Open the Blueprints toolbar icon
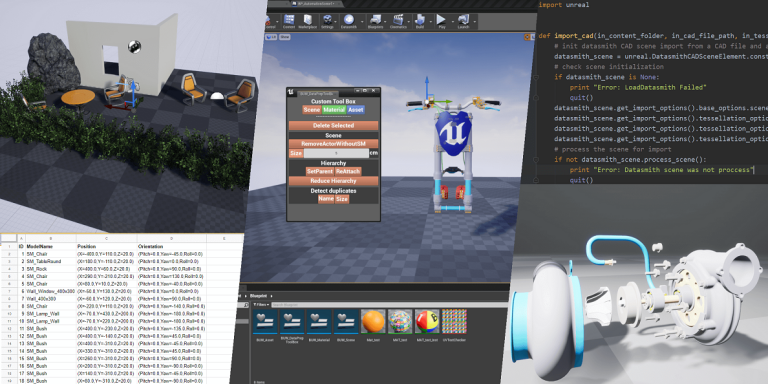Image resolution: width=768 pixels, height=384 pixels. [376, 20]
